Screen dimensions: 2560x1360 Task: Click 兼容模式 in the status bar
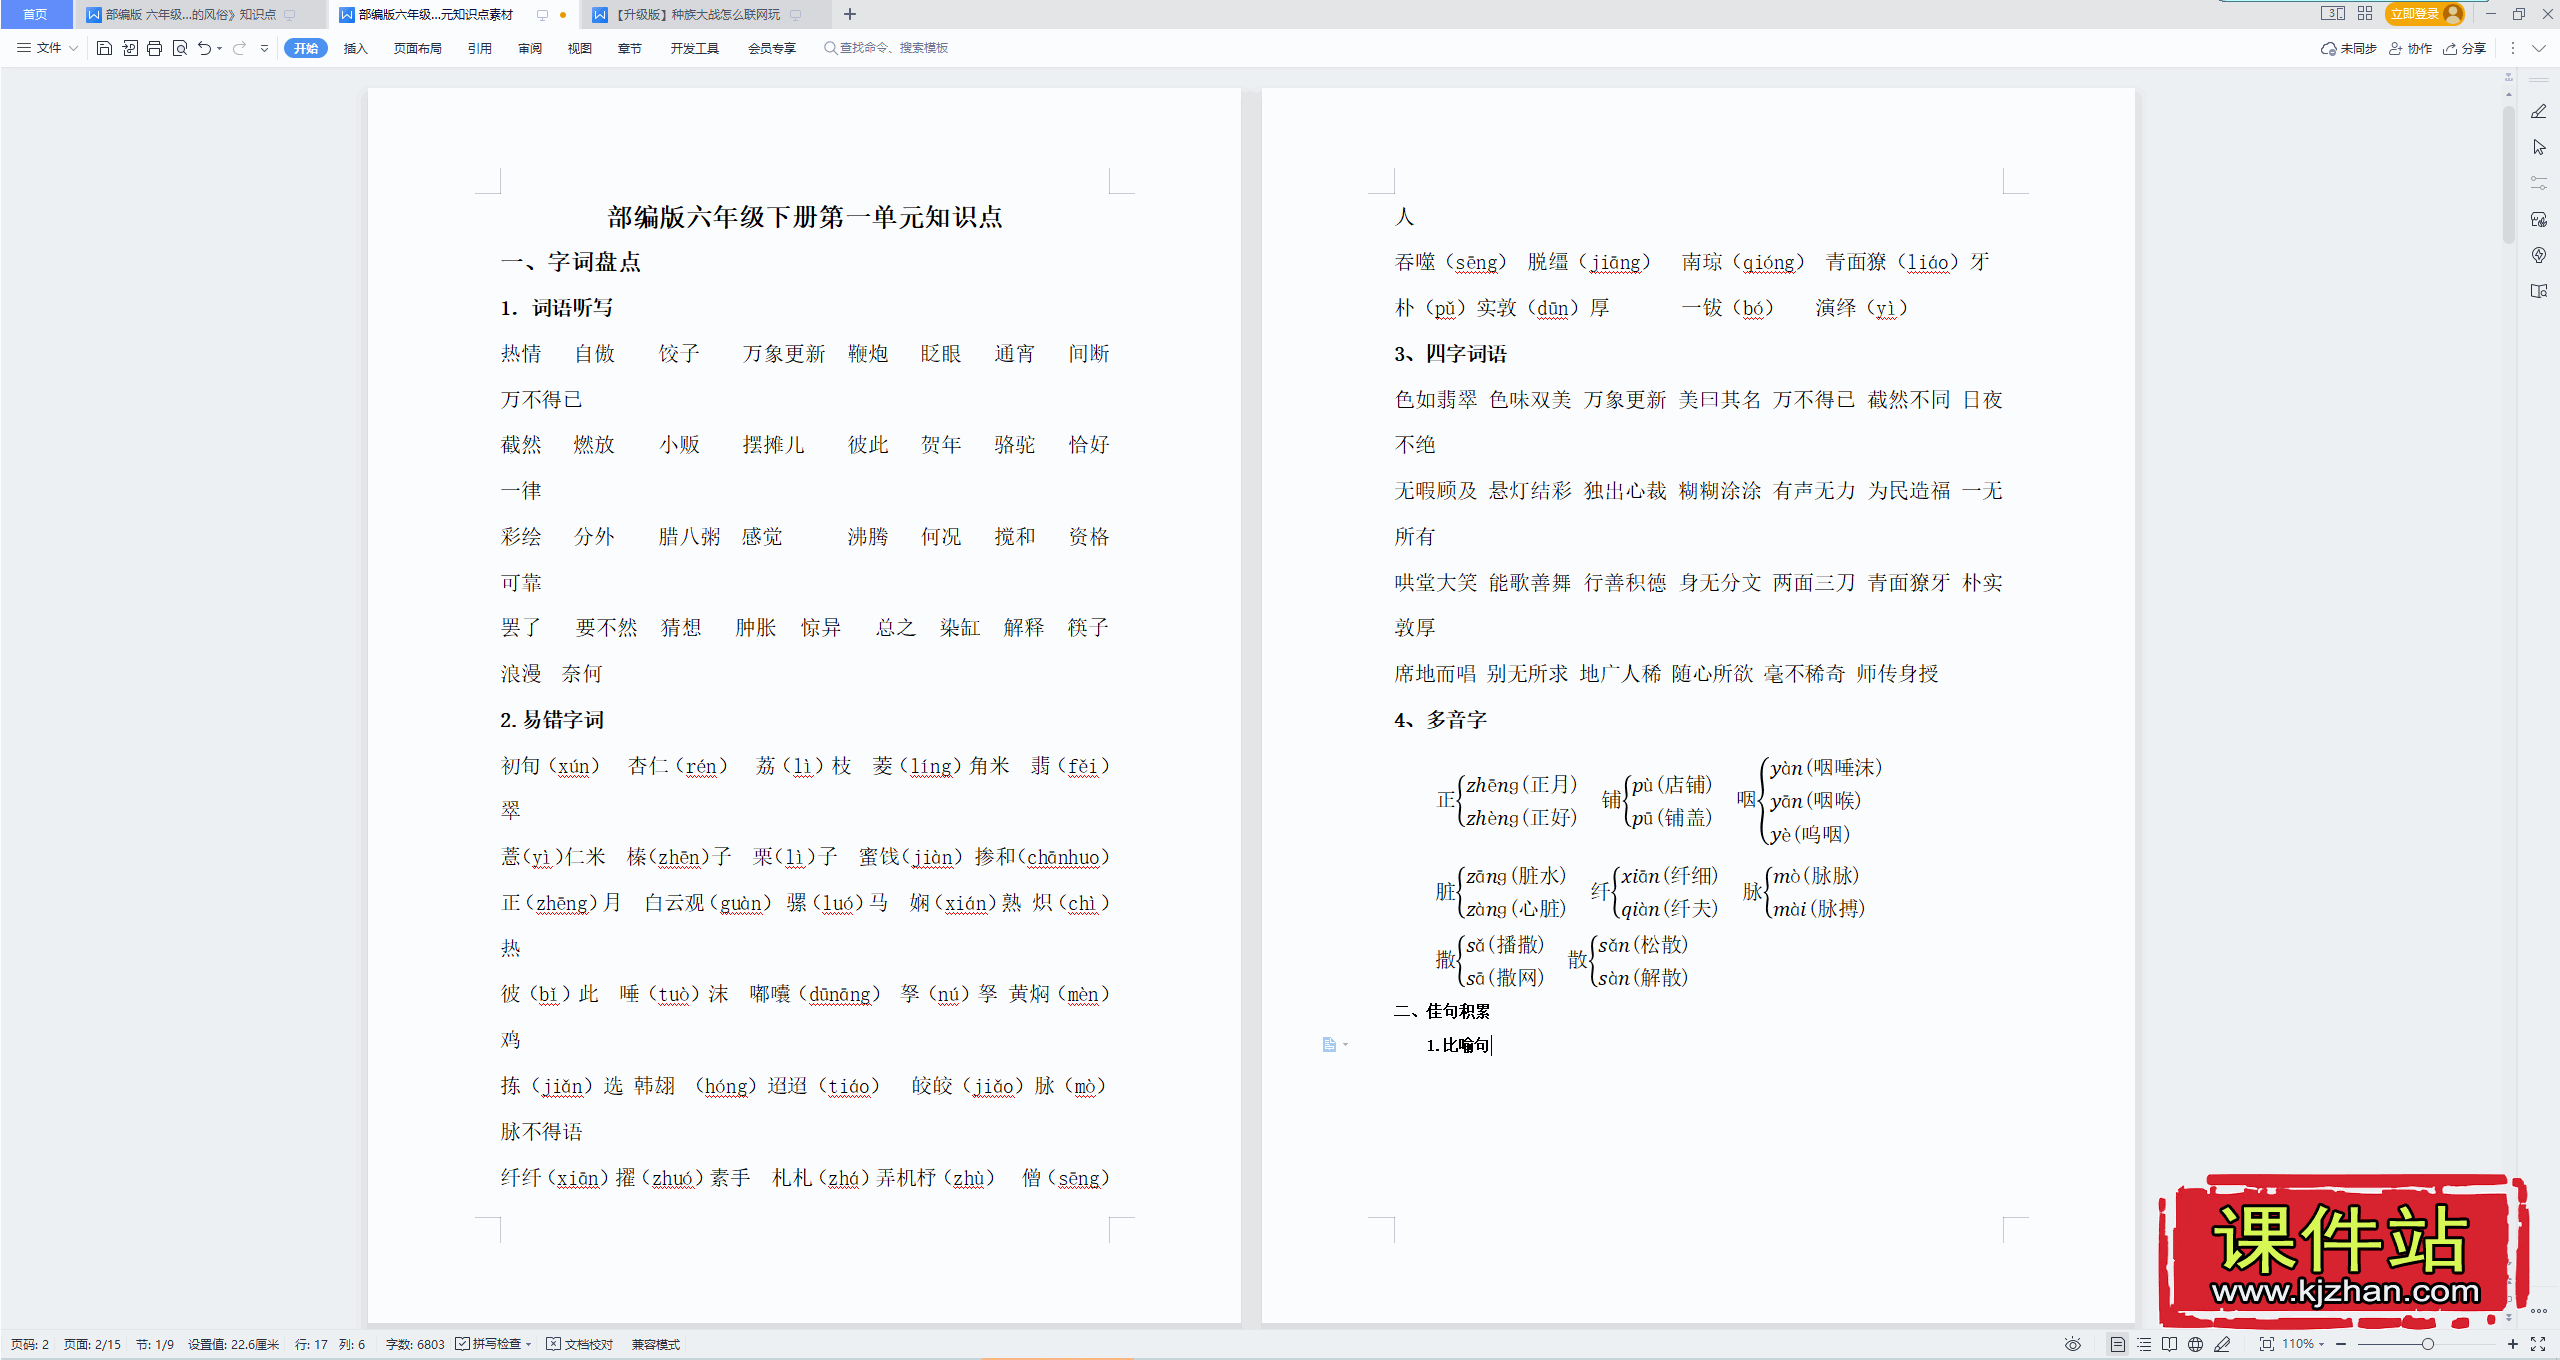pyautogui.click(x=656, y=1344)
